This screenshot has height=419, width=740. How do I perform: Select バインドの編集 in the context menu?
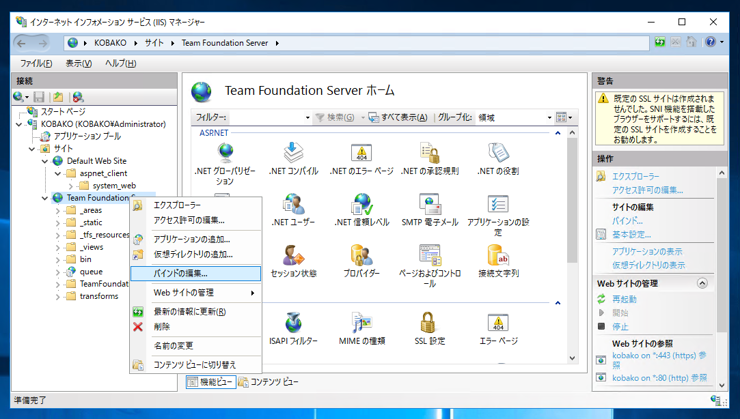coord(195,274)
